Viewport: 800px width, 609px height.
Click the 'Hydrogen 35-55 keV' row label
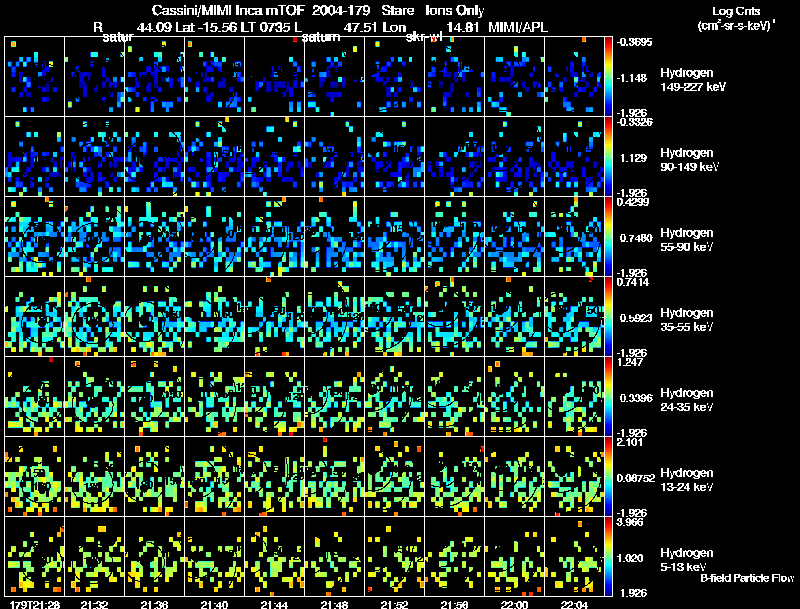687,320
